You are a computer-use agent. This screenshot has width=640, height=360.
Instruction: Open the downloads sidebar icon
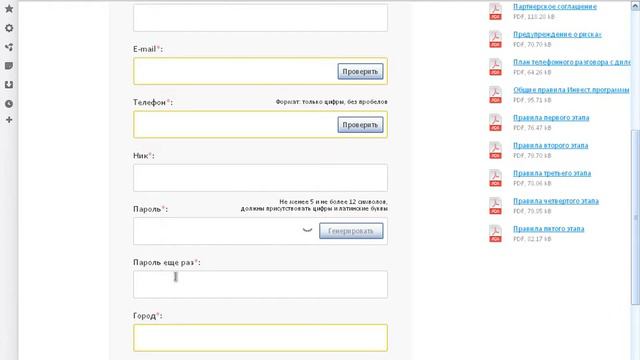click(x=9, y=84)
